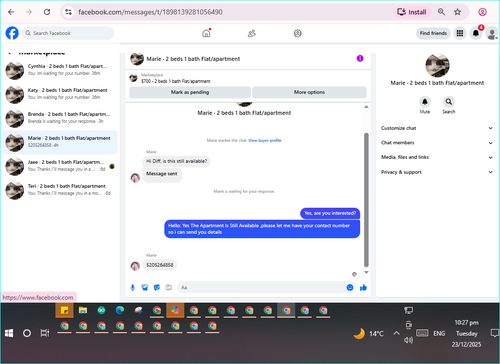The image size is (500, 364).
Task: Select Marie's apartment conversation in list
Action: (60, 142)
